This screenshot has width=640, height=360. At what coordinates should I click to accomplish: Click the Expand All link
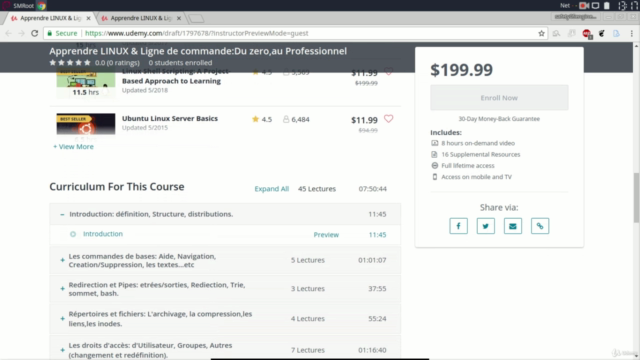271,189
